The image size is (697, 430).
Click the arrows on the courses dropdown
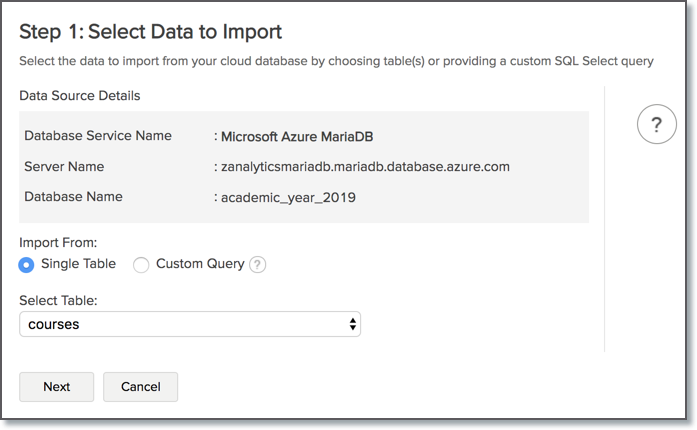coord(352,324)
